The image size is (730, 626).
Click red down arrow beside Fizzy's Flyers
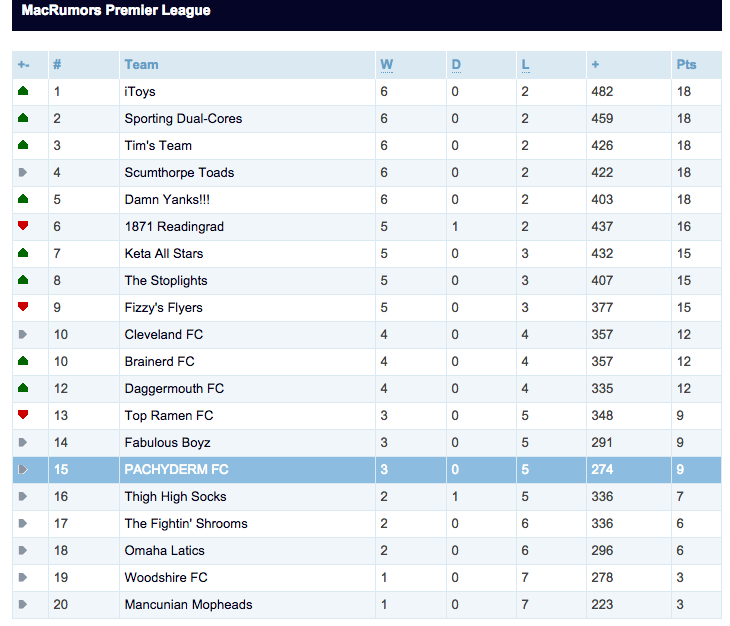point(23,307)
